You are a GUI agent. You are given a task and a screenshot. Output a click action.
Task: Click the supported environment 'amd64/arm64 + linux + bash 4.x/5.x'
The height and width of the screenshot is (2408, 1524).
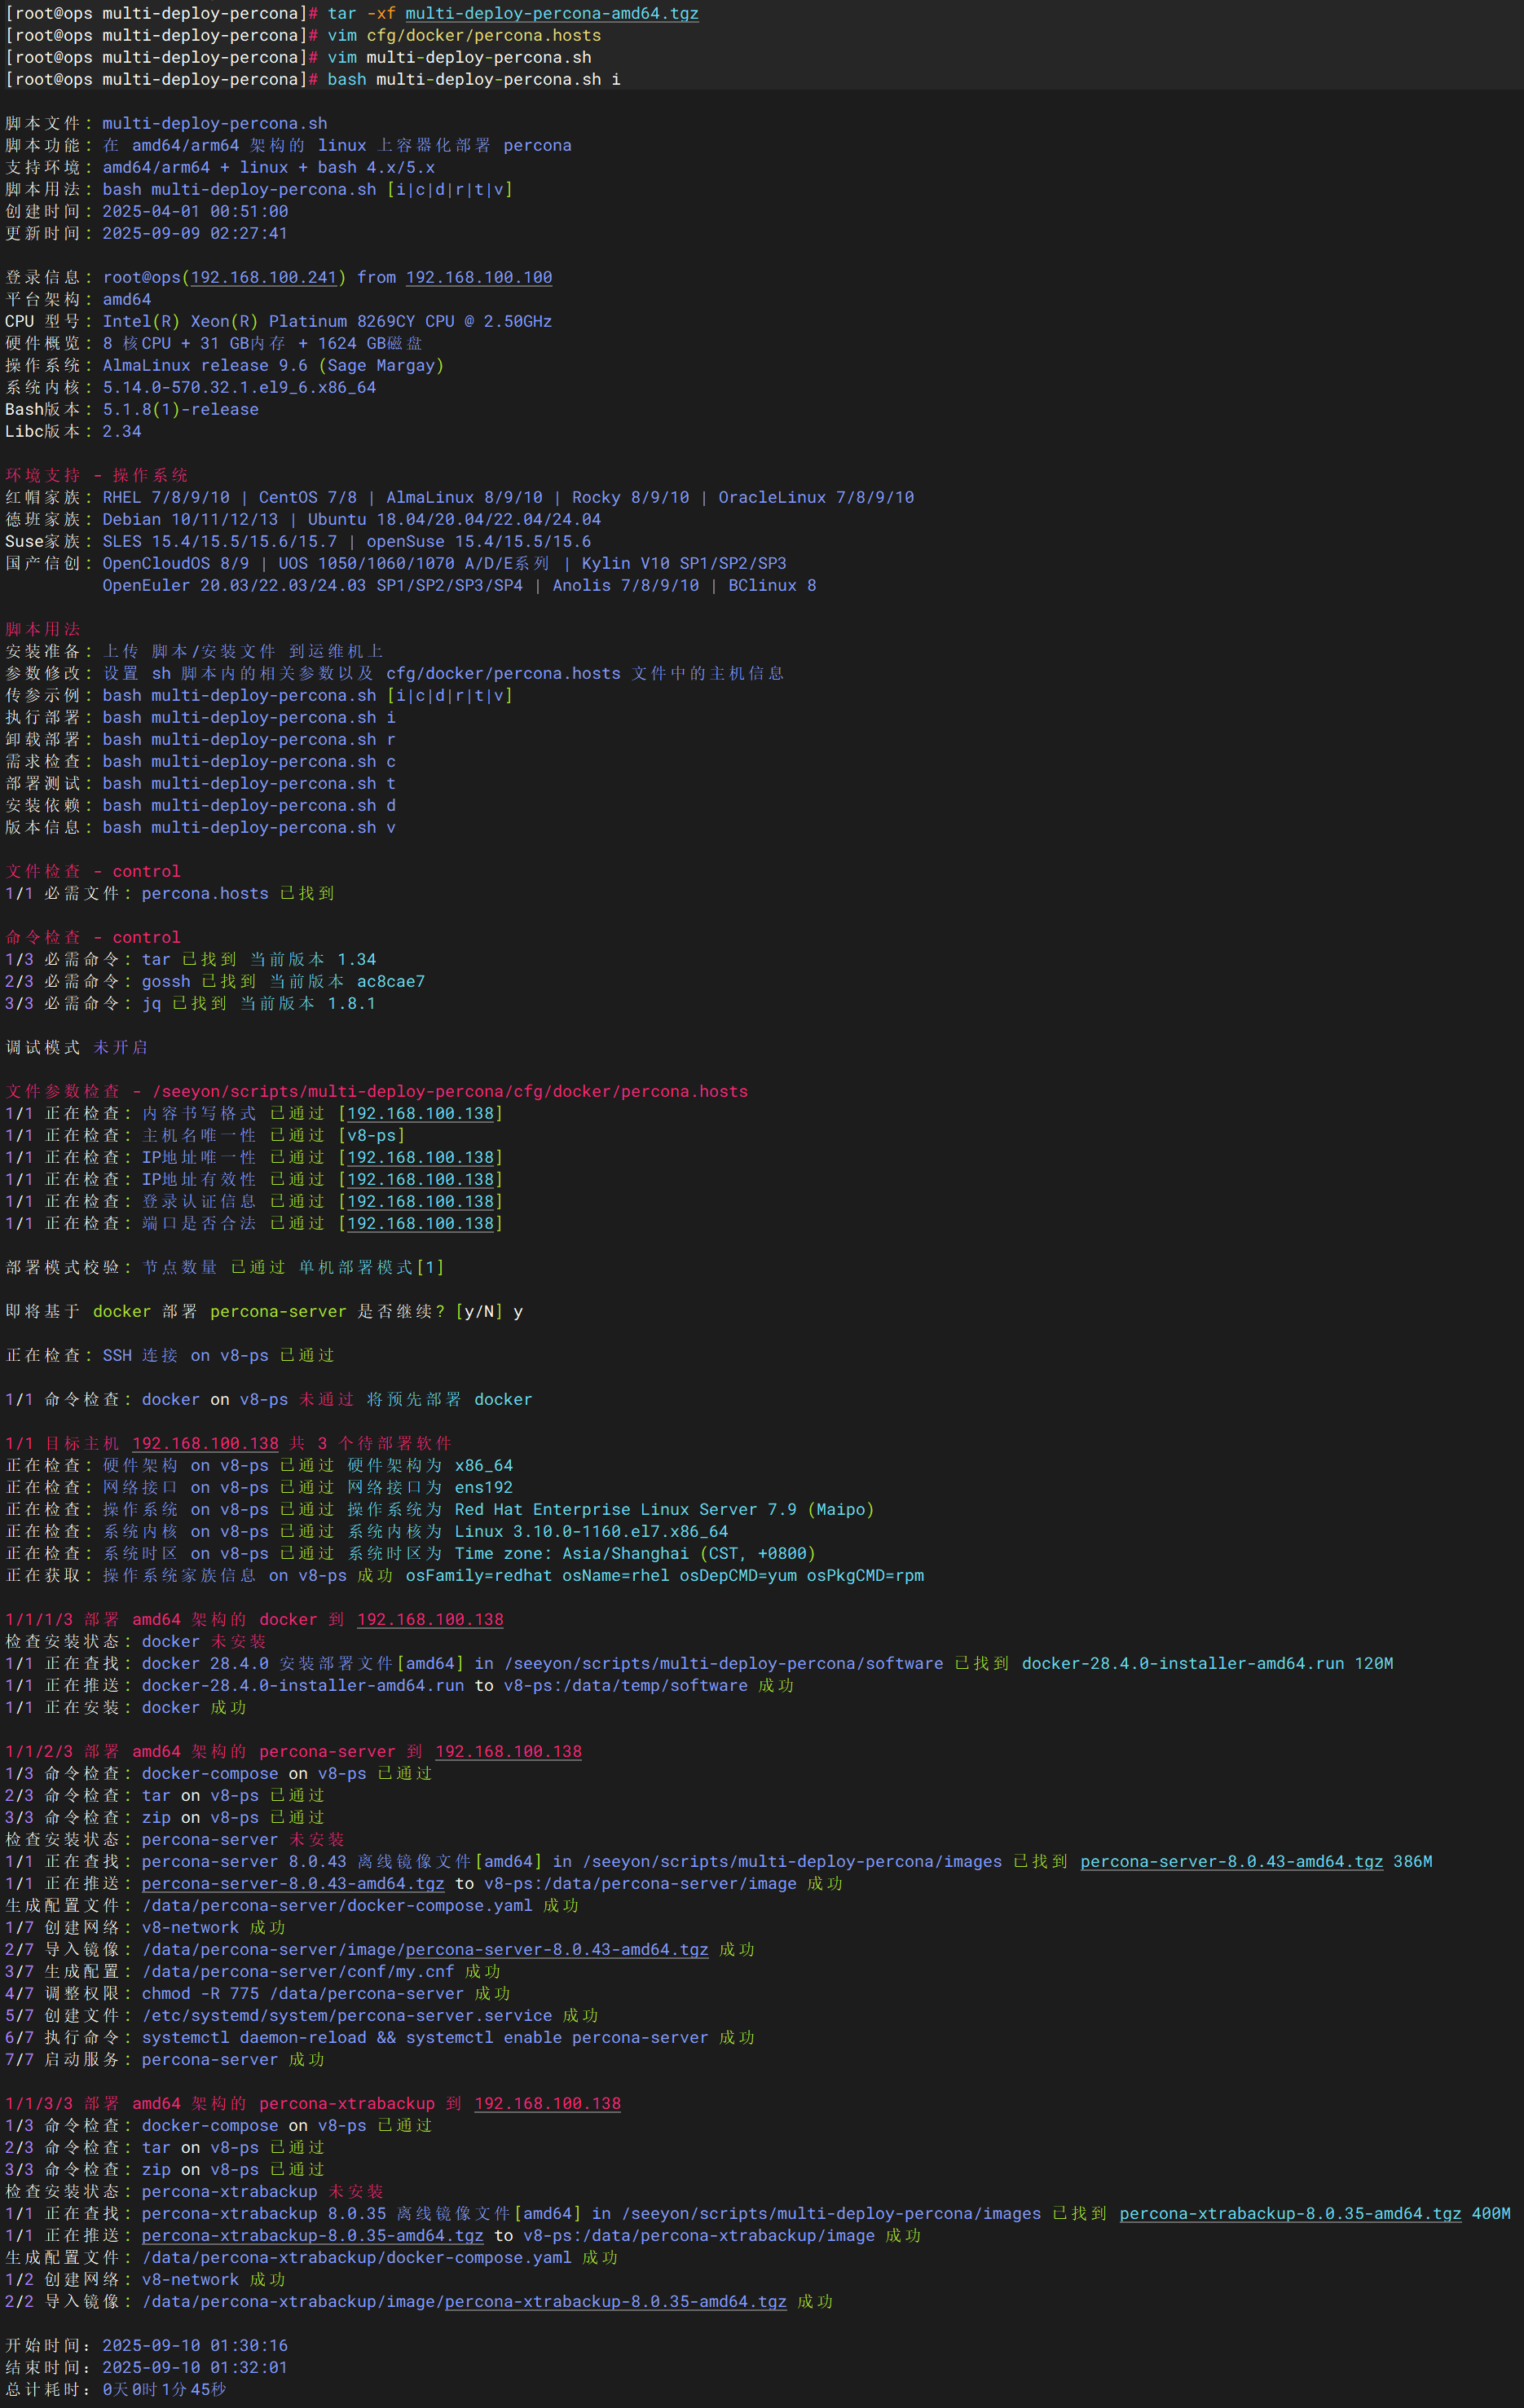tap(269, 168)
